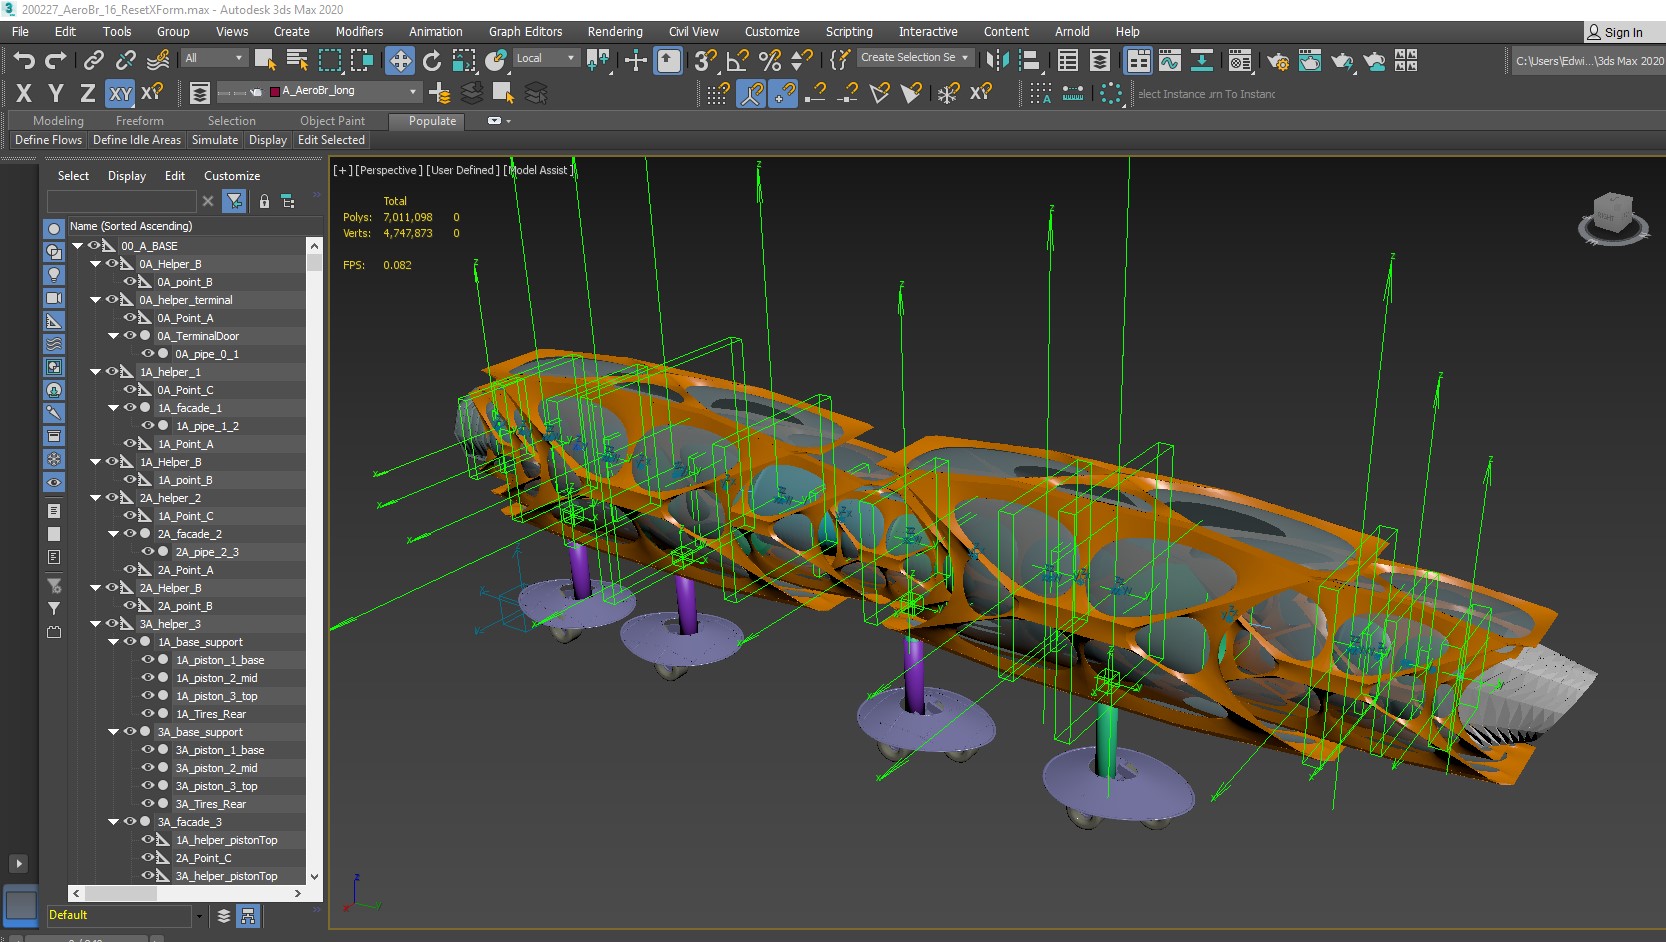Toggle the Angle Snap button
The image size is (1666, 942).
coord(737,60)
